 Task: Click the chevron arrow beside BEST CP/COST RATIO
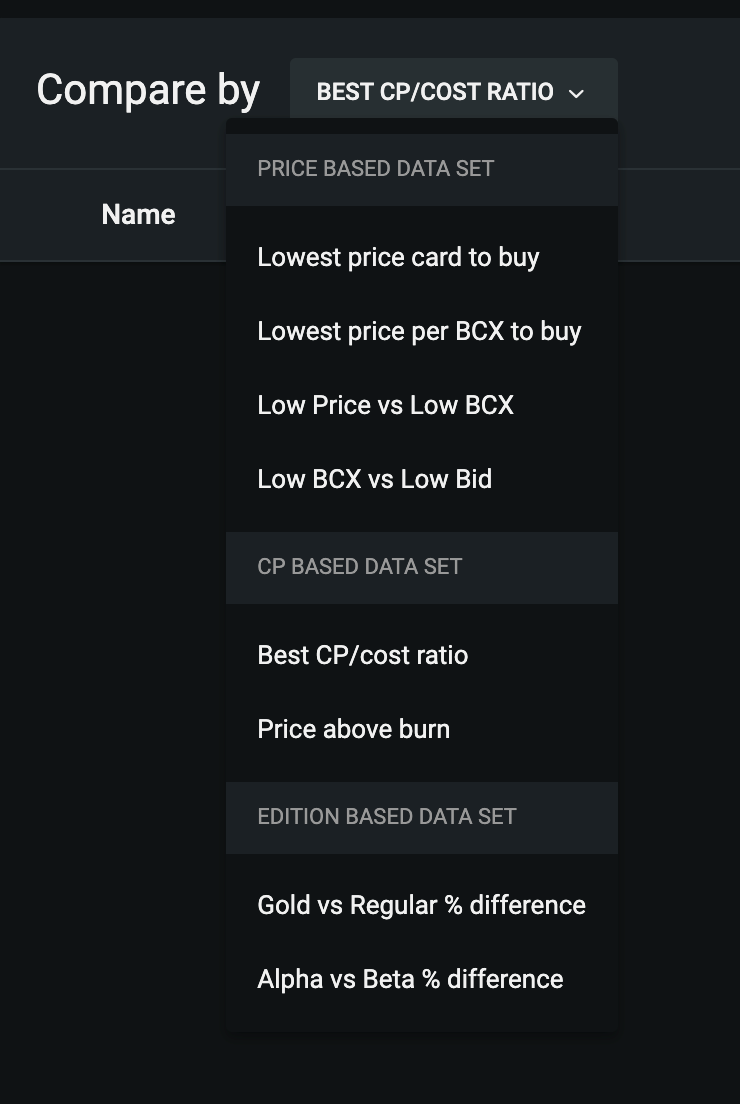tap(576, 93)
